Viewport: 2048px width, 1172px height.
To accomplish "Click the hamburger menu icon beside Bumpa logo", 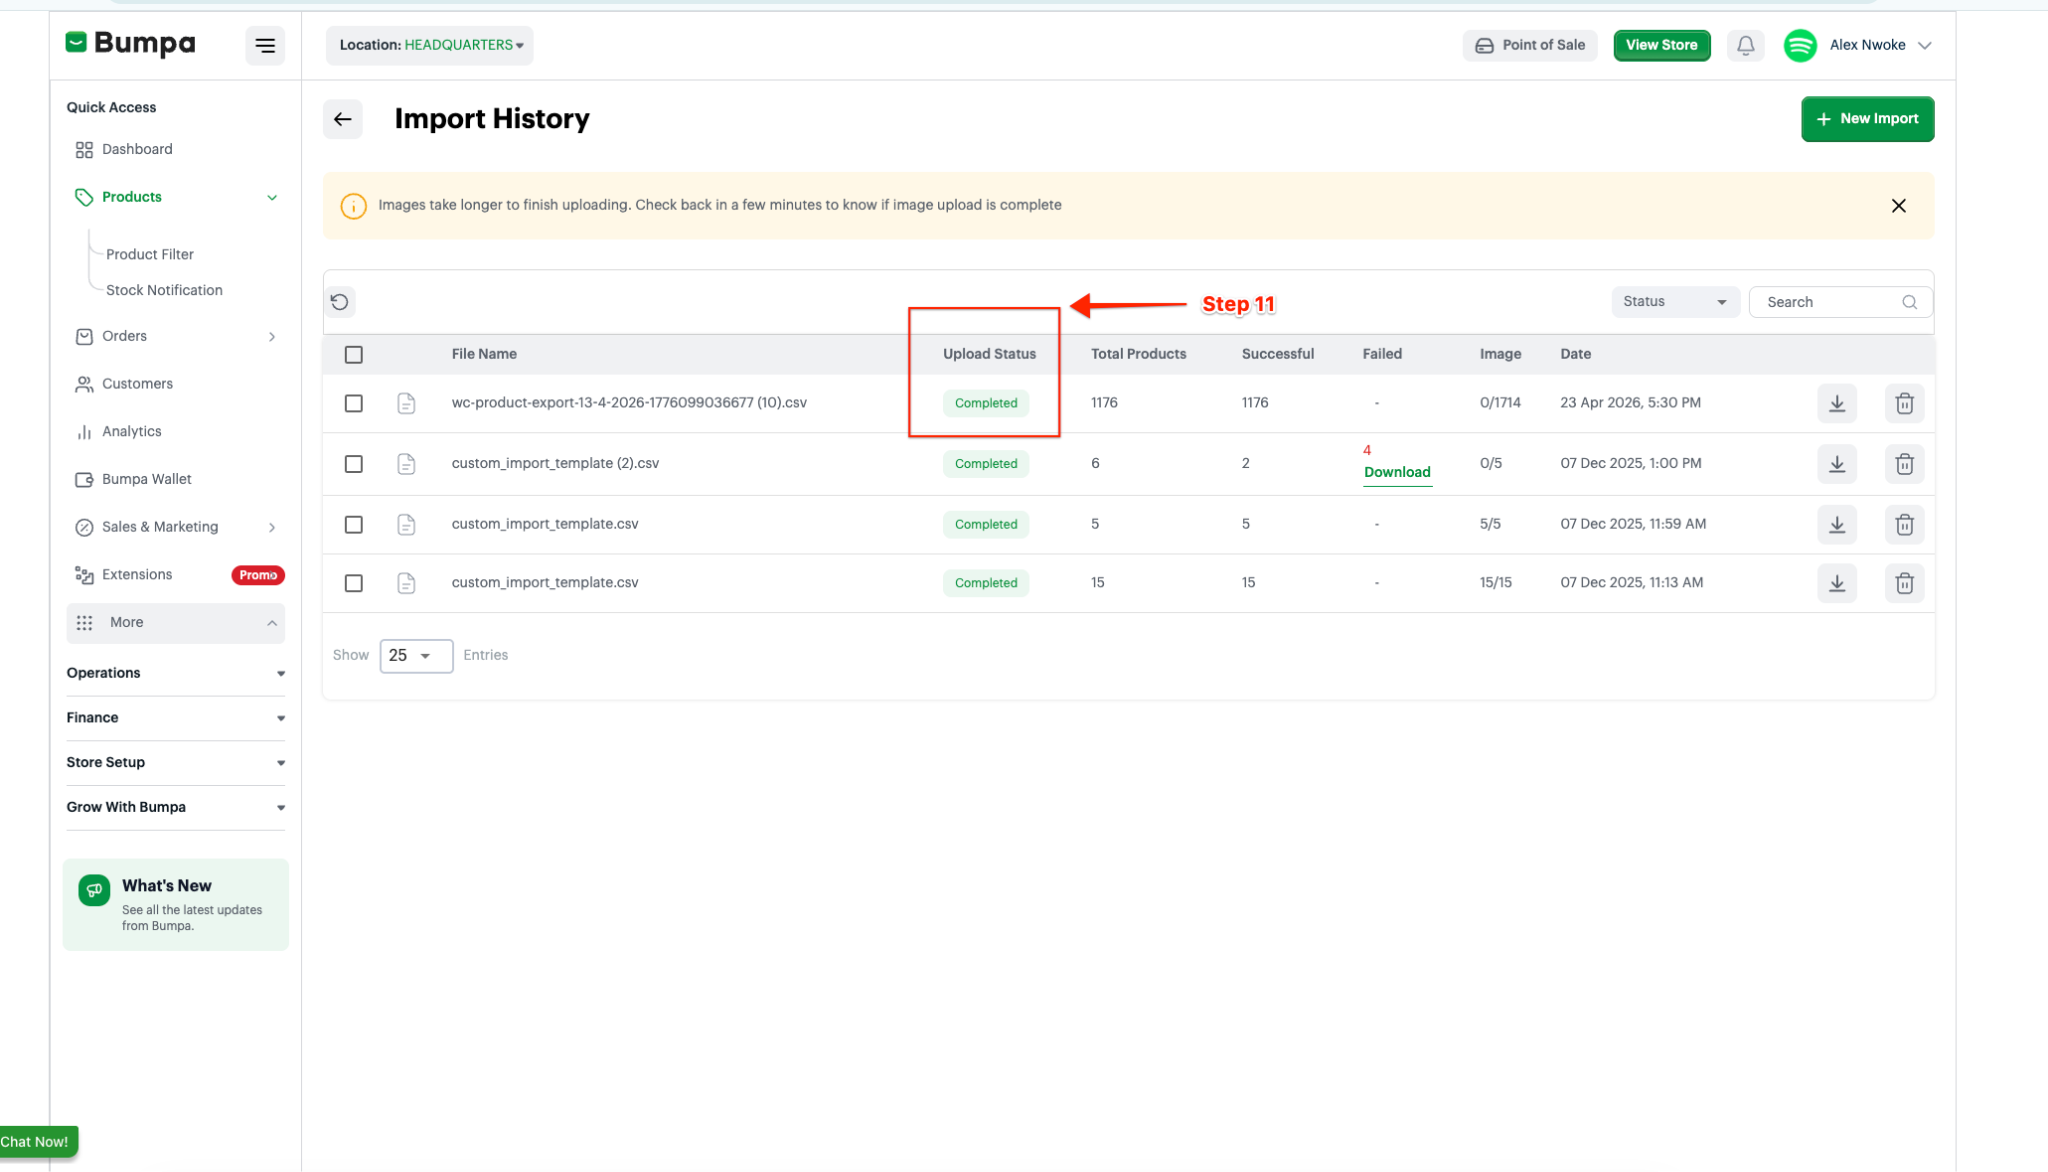I will click(265, 45).
